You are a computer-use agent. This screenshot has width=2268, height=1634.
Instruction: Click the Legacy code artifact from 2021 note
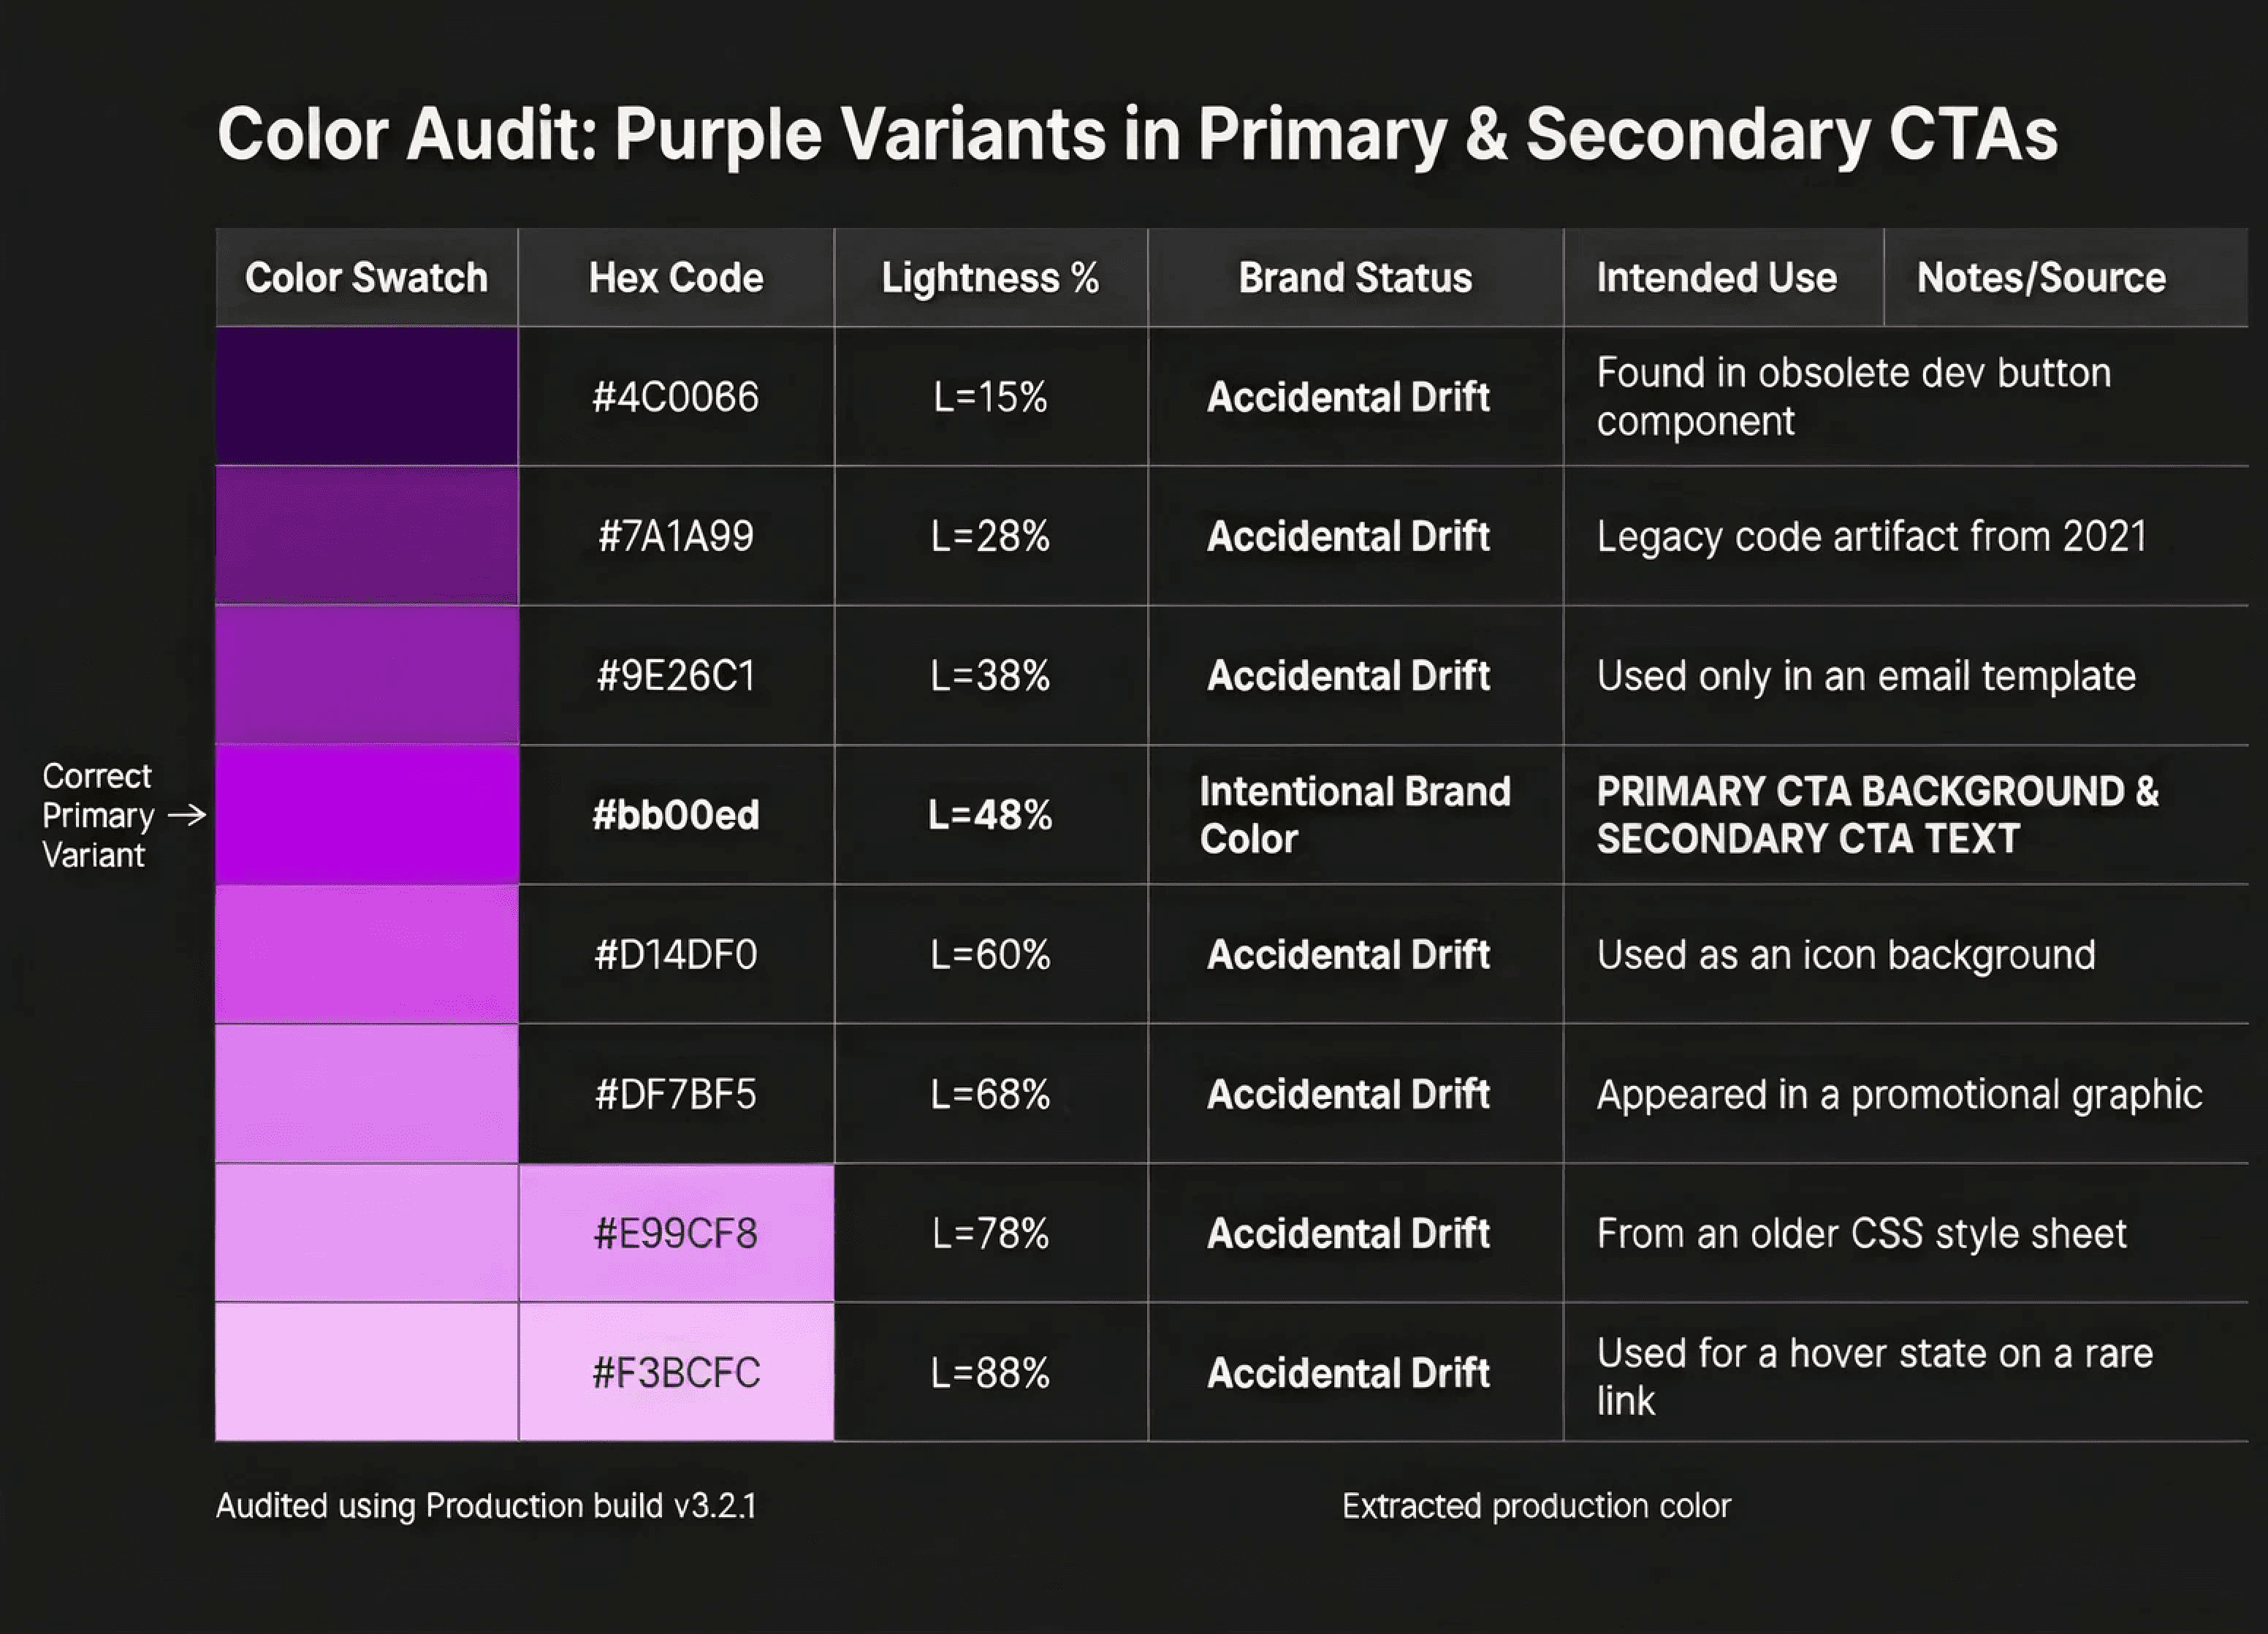[x=1872, y=536]
